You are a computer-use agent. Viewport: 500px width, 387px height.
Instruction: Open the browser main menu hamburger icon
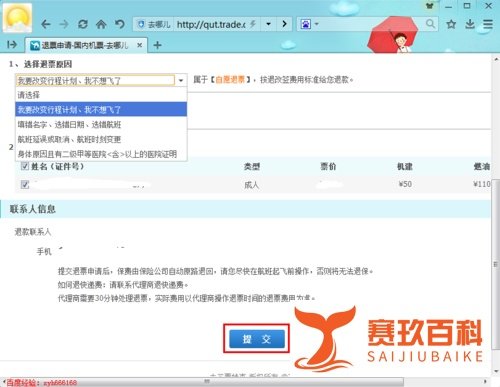pyautogui.click(x=488, y=24)
